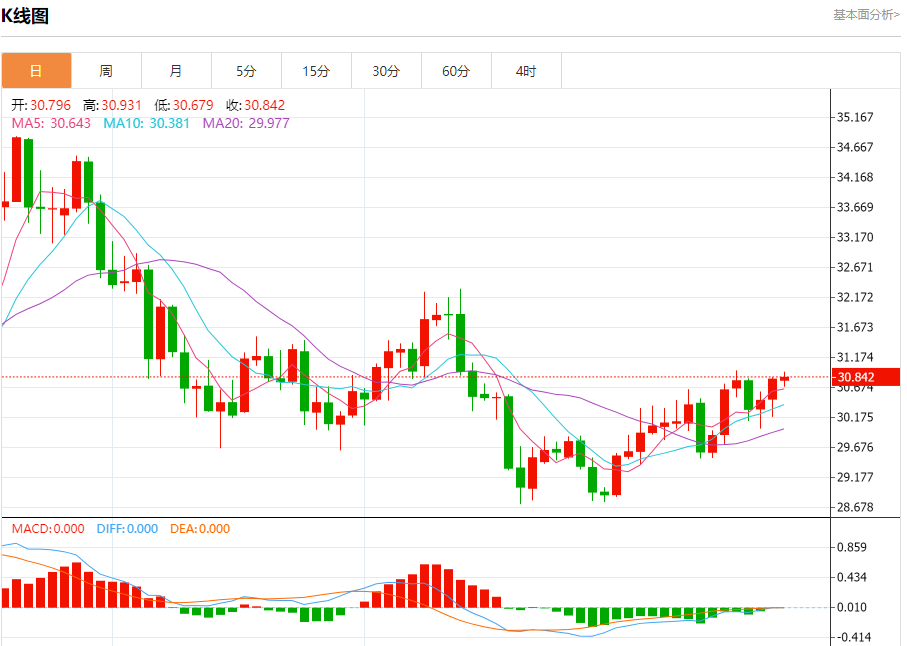The image size is (907, 646).
Task: Open the 15分 interval tab
Action: [316, 71]
